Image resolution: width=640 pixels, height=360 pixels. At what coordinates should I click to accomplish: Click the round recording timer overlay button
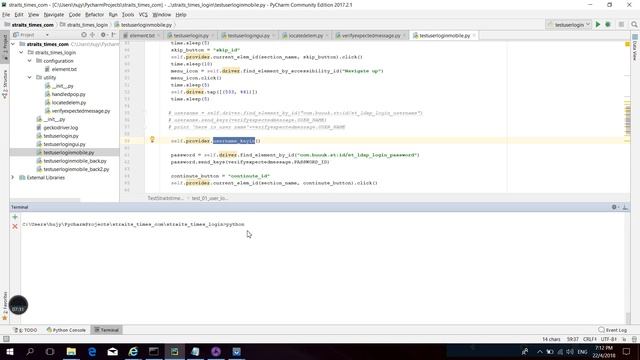18,305
